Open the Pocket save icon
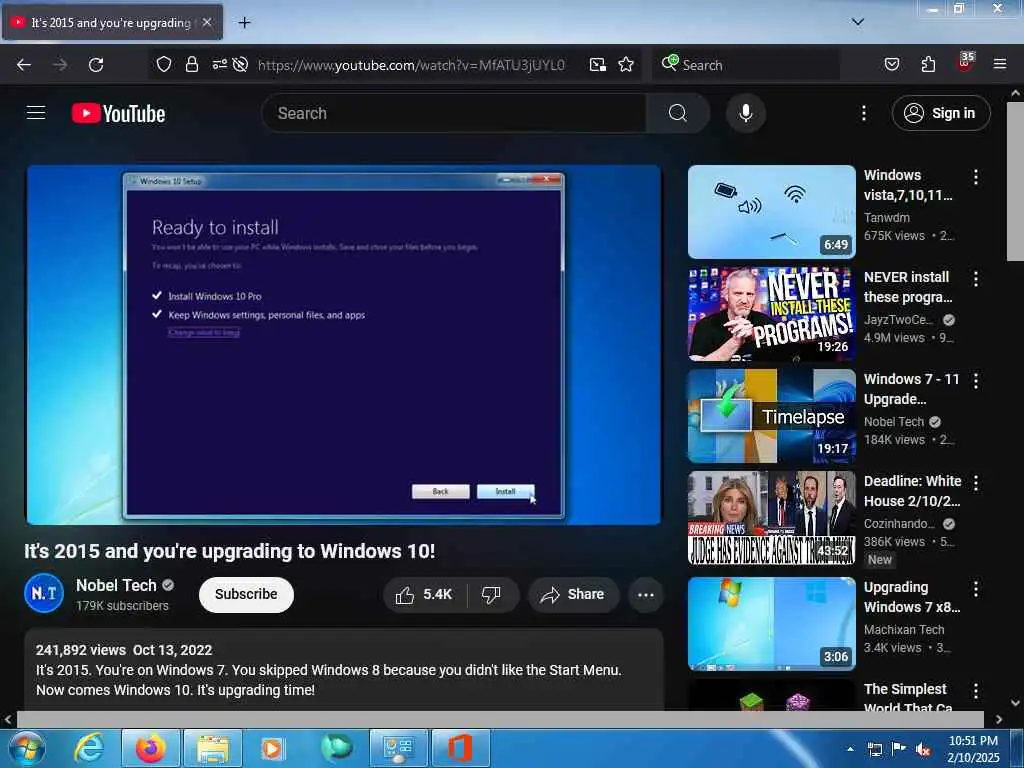This screenshot has height=768, width=1024. point(892,64)
